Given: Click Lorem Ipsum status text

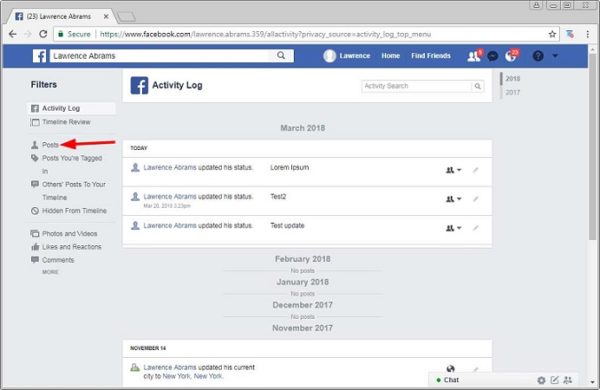Looking at the screenshot, I should pos(289,168).
